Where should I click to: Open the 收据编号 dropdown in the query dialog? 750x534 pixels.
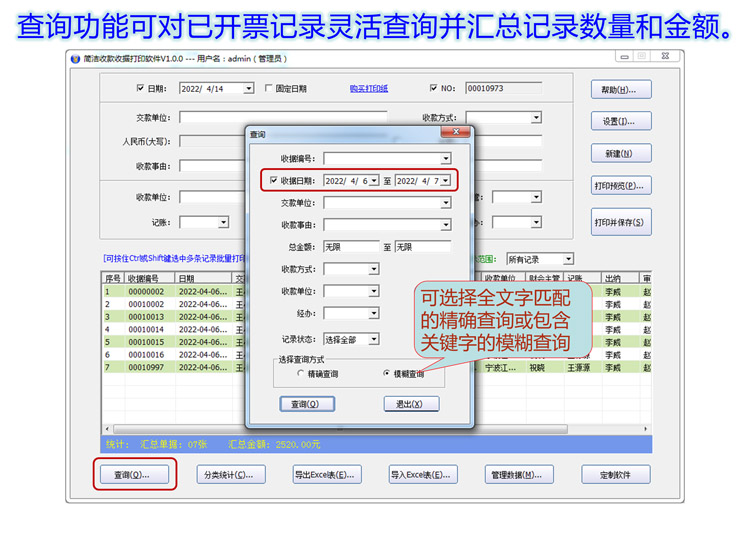tap(446, 158)
